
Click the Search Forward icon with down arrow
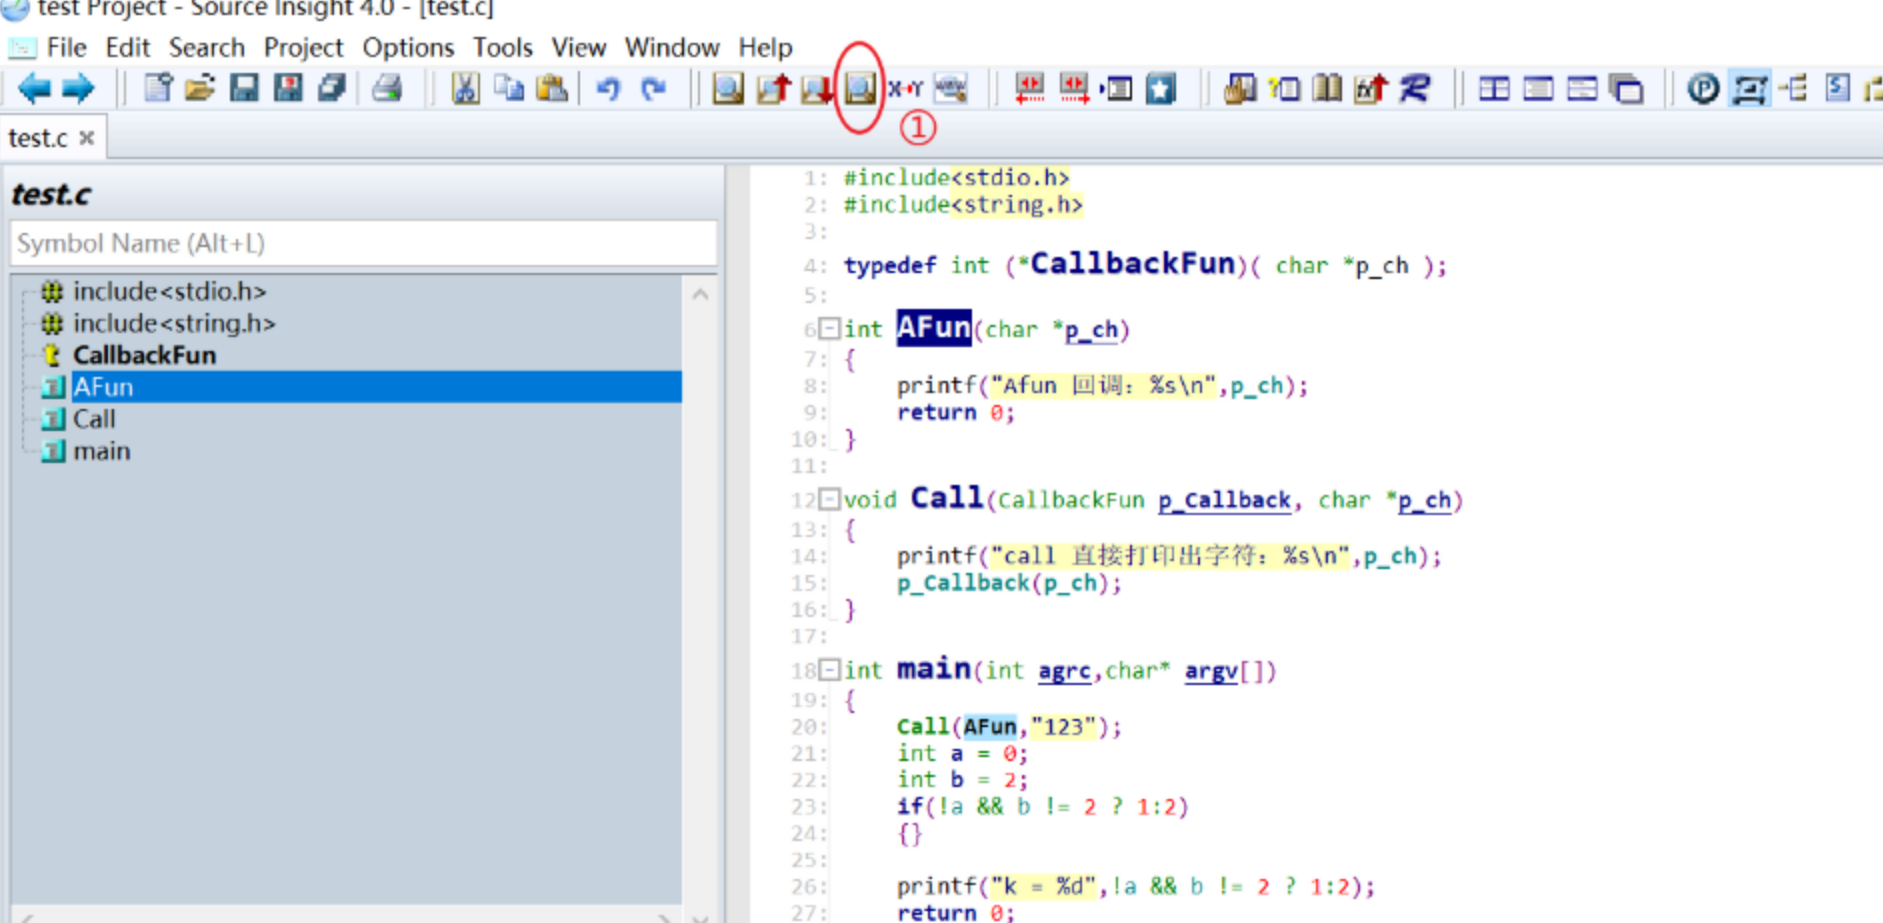[816, 89]
